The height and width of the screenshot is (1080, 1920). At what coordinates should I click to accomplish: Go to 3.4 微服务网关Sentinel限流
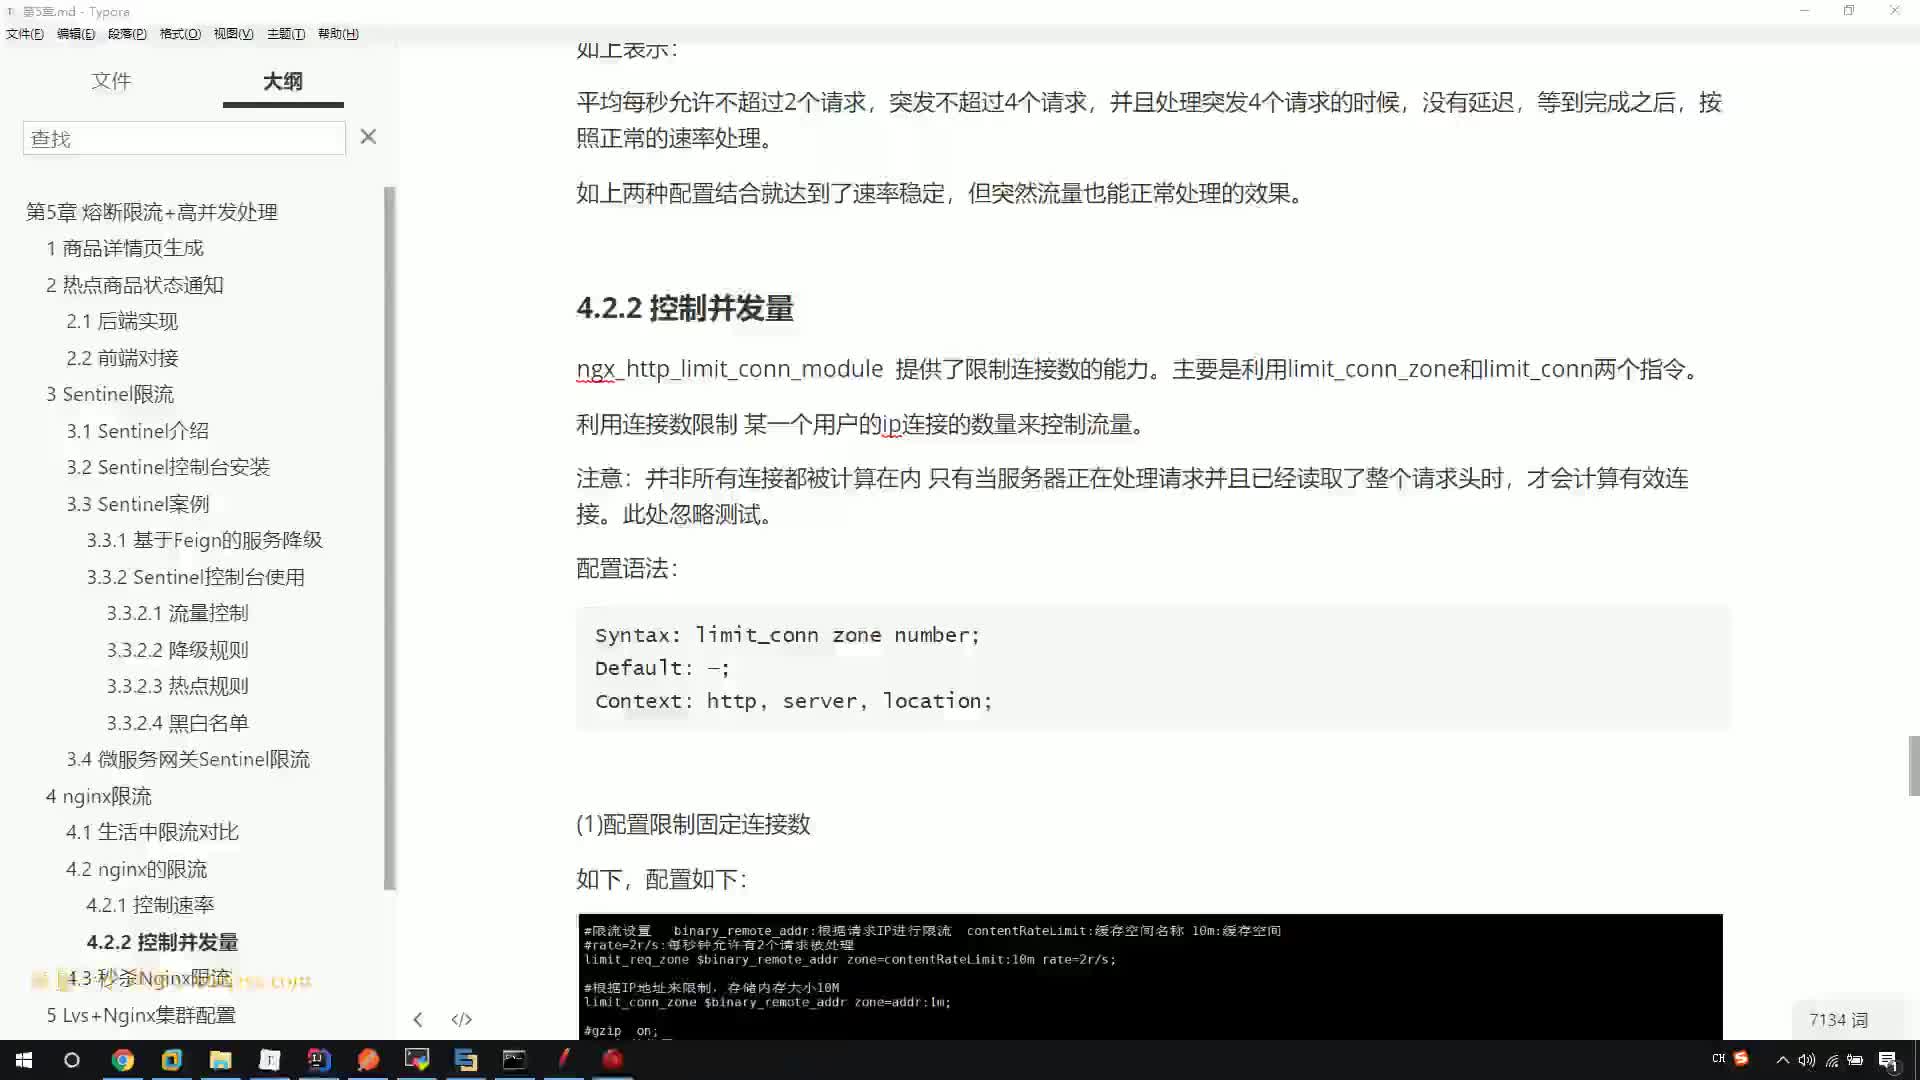tap(188, 759)
